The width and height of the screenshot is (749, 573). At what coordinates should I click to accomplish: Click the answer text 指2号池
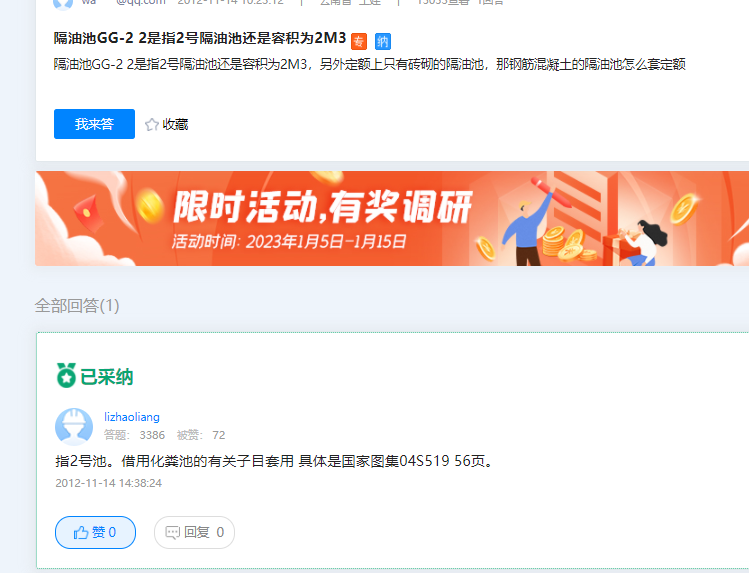[275, 461]
